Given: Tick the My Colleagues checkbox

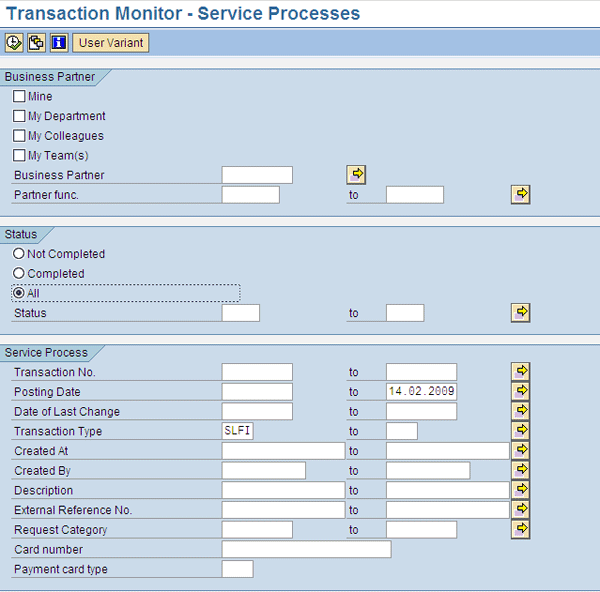Looking at the screenshot, I should pyautogui.click(x=19, y=136).
